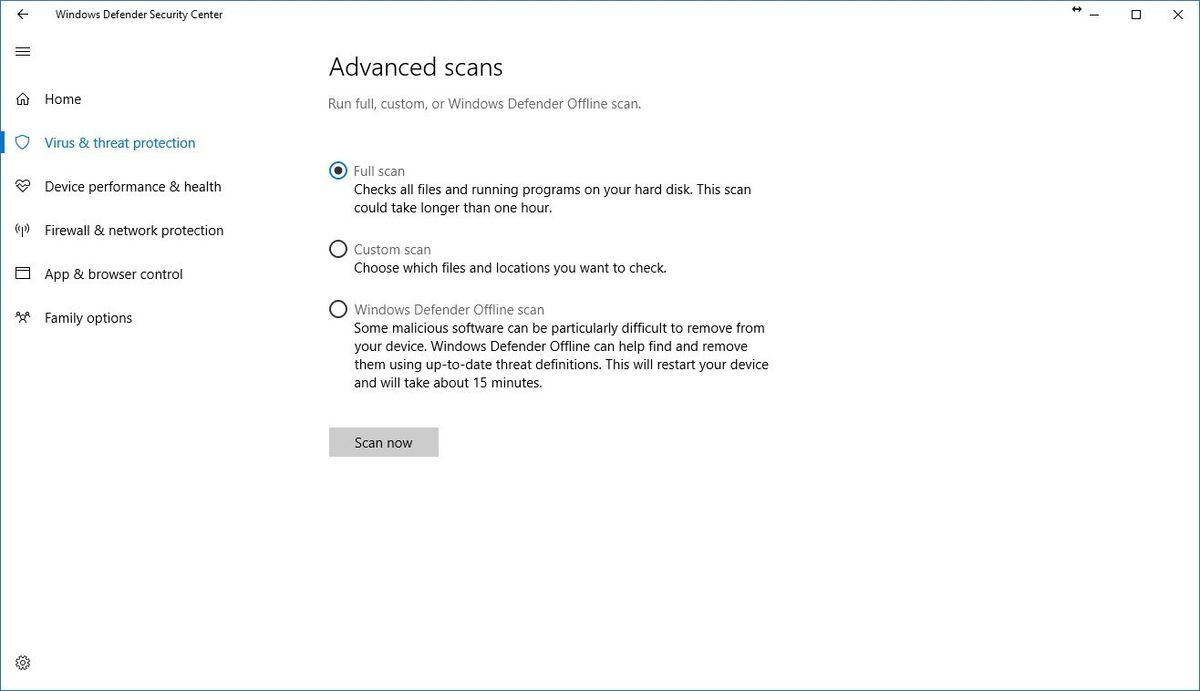Select the highlighted sidebar indicator bar

coord(3,142)
